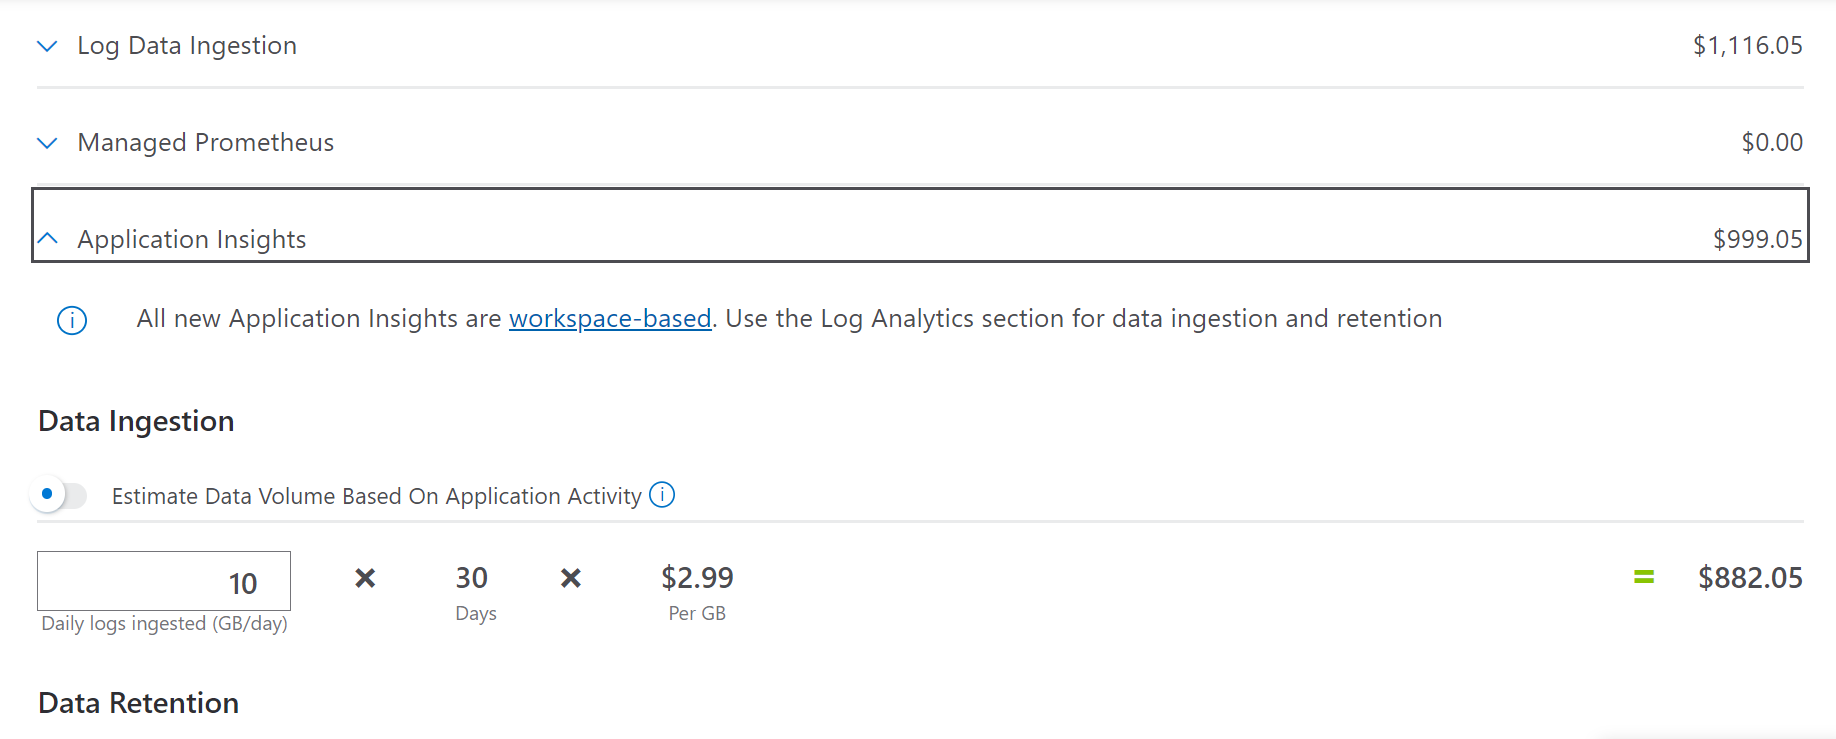Click the $1,116.05 Log Data Ingestion total
Image resolution: width=1836 pixels, height=739 pixels.
point(1748,46)
